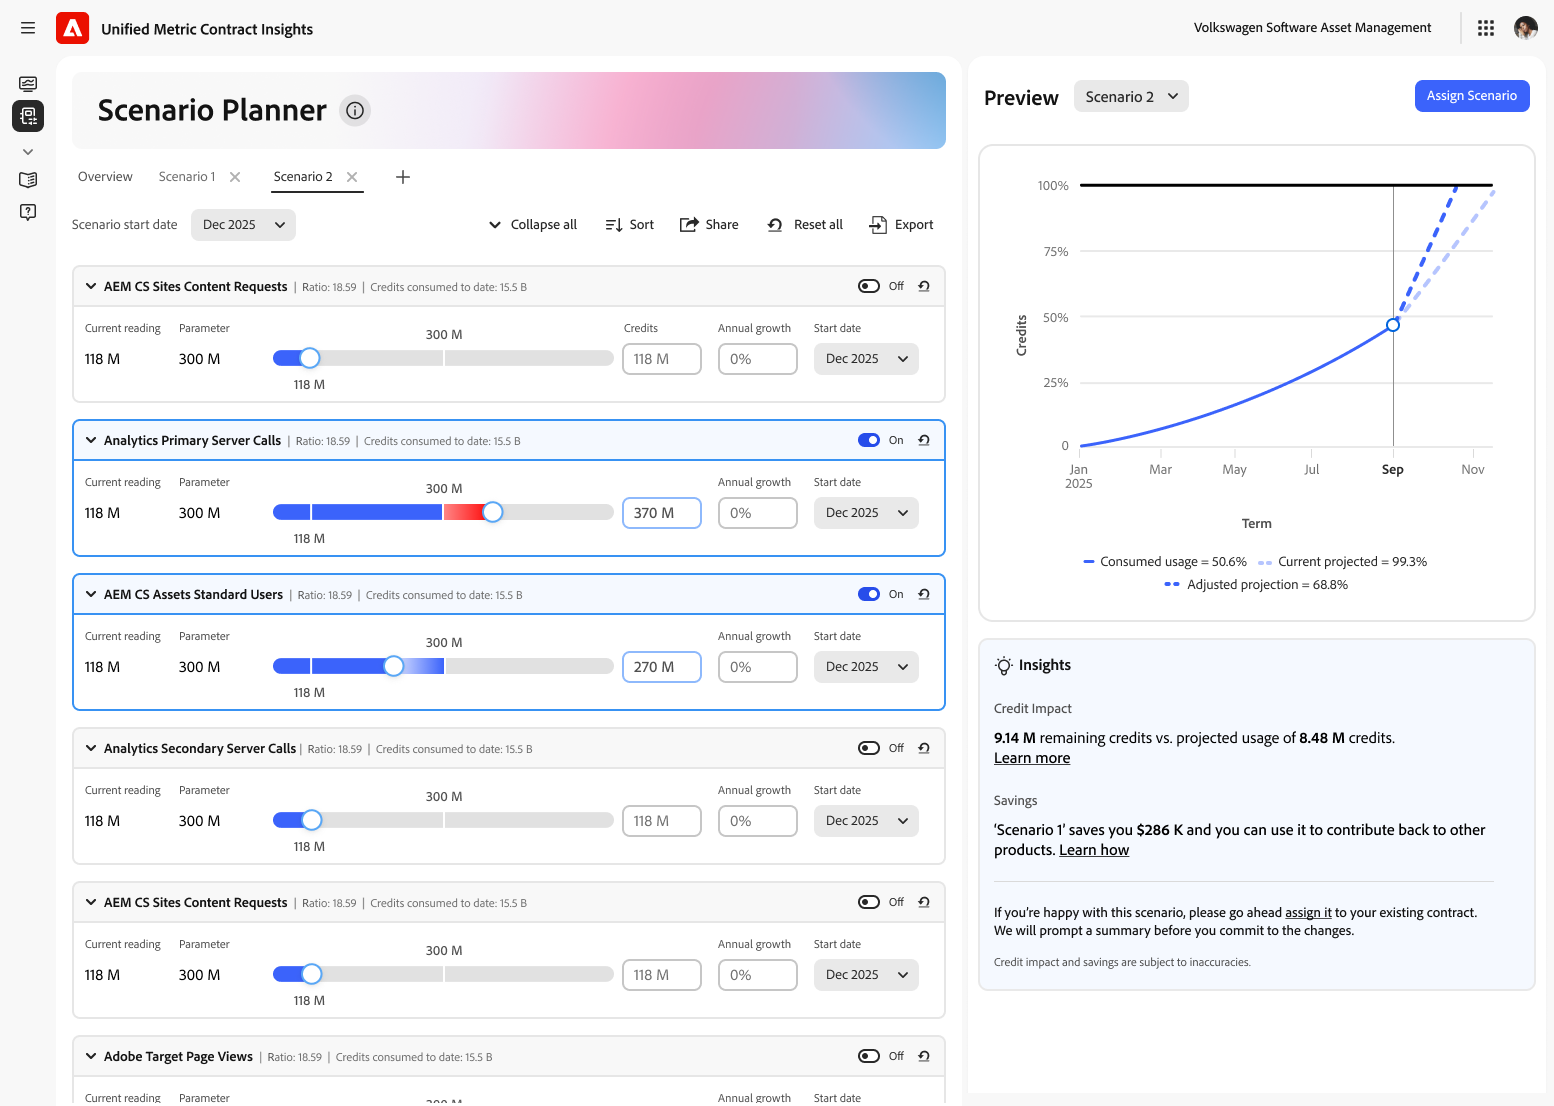Click Analytics Secondary Server Calls slider handle
The image size is (1554, 1106).
coord(312,820)
